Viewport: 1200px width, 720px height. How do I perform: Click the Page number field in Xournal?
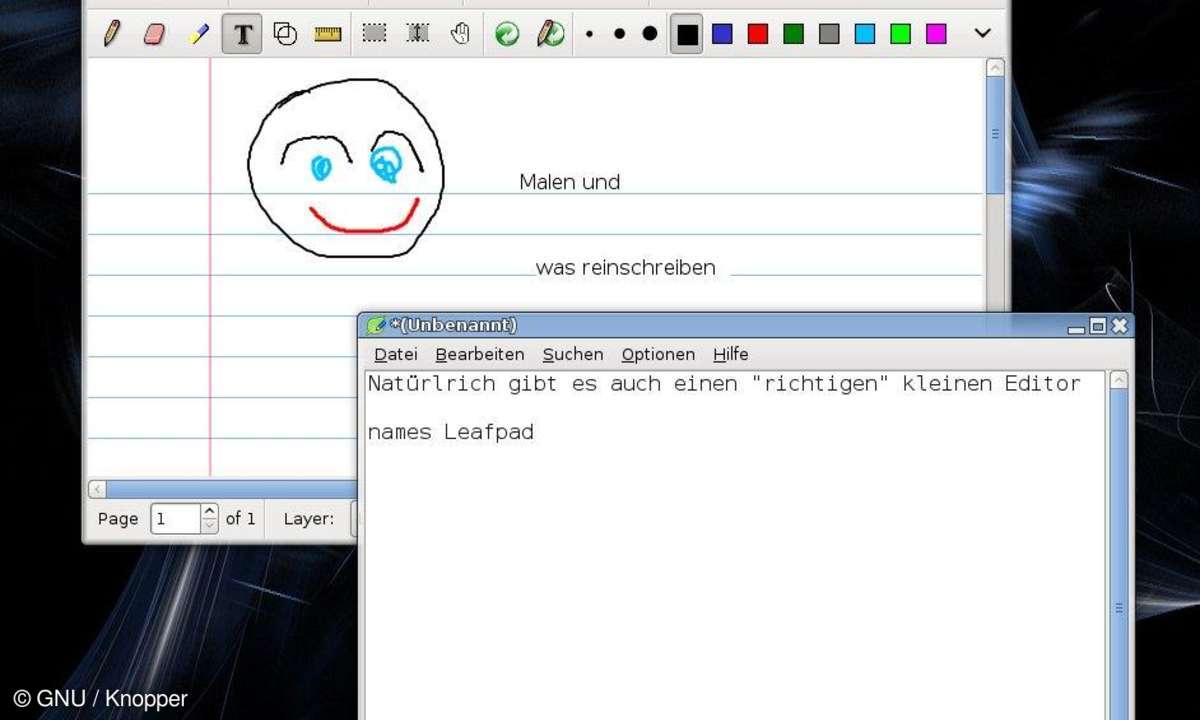pyautogui.click(x=175, y=518)
